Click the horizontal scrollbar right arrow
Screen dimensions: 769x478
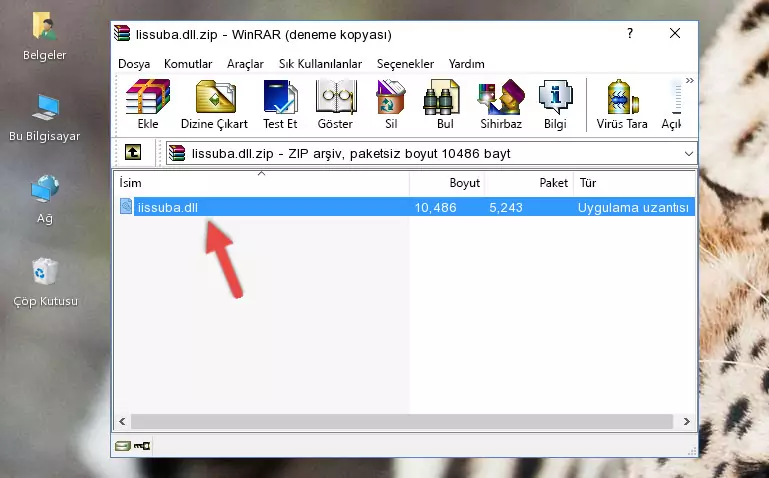[x=686, y=421]
